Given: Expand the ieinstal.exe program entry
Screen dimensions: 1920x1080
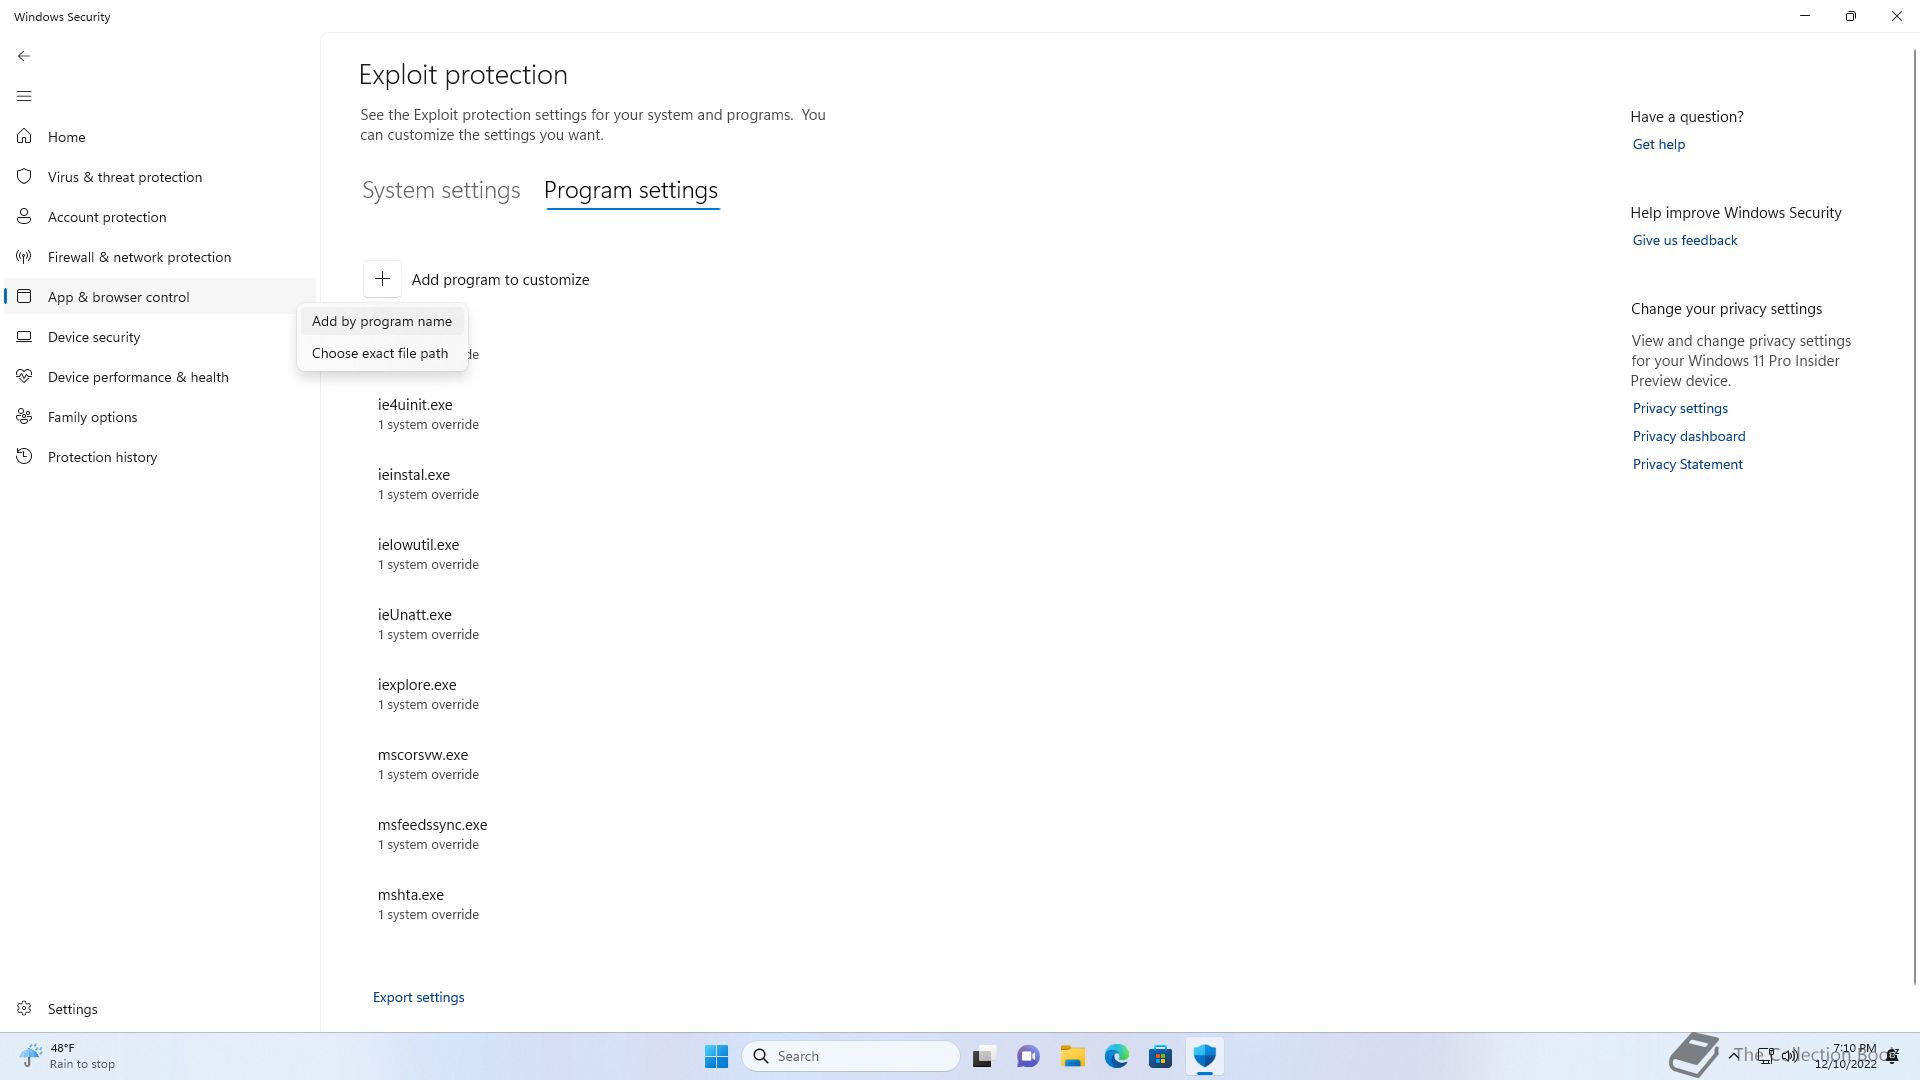Looking at the screenshot, I should [x=428, y=484].
